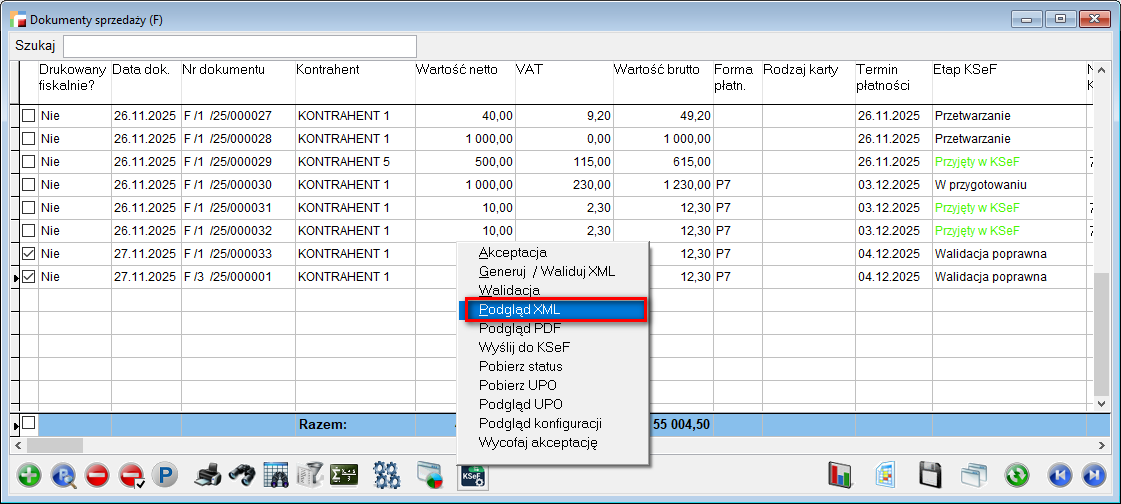Tick the checkbox for document F/1/25/000029
The height and width of the screenshot is (504, 1121).
(28, 162)
